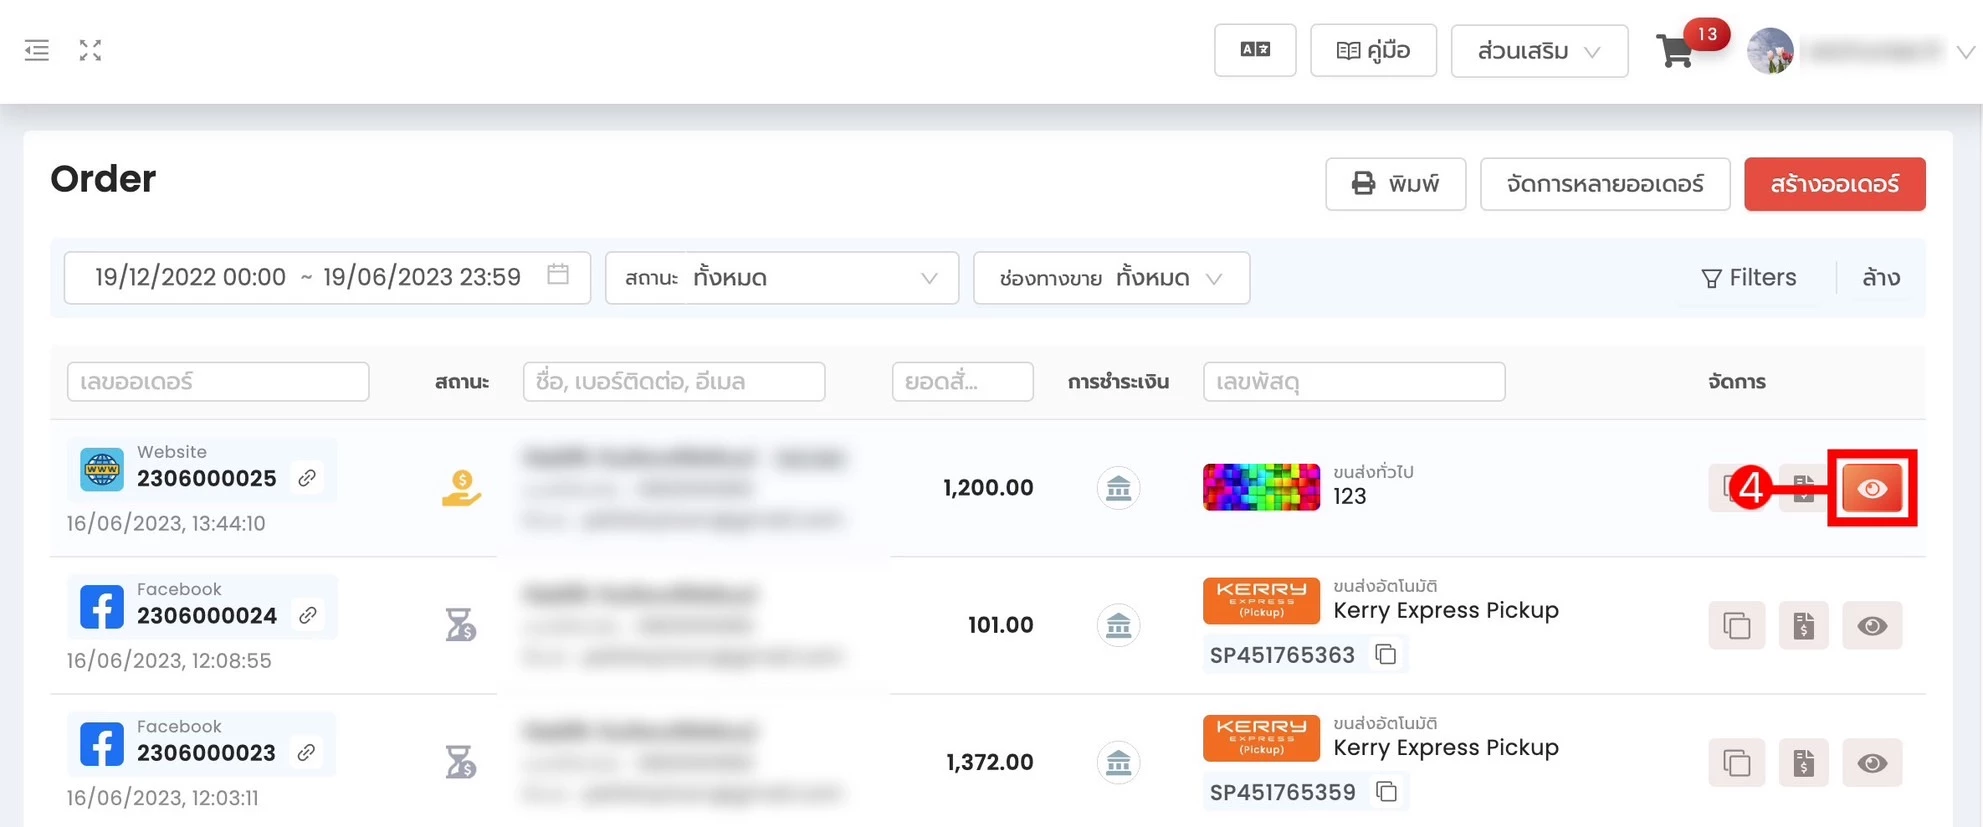This screenshot has width=1983, height=827.
Task: Click the เลขออเดอร์ order number search field
Action: [x=218, y=382]
